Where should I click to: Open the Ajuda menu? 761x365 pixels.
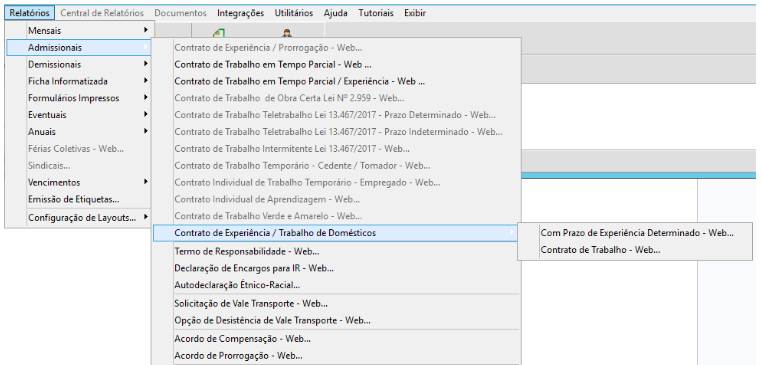click(335, 13)
